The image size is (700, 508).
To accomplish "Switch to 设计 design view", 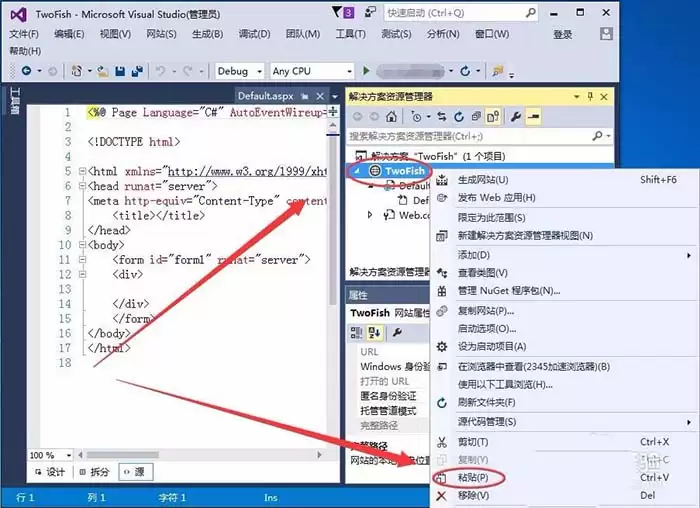I will tap(50, 472).
